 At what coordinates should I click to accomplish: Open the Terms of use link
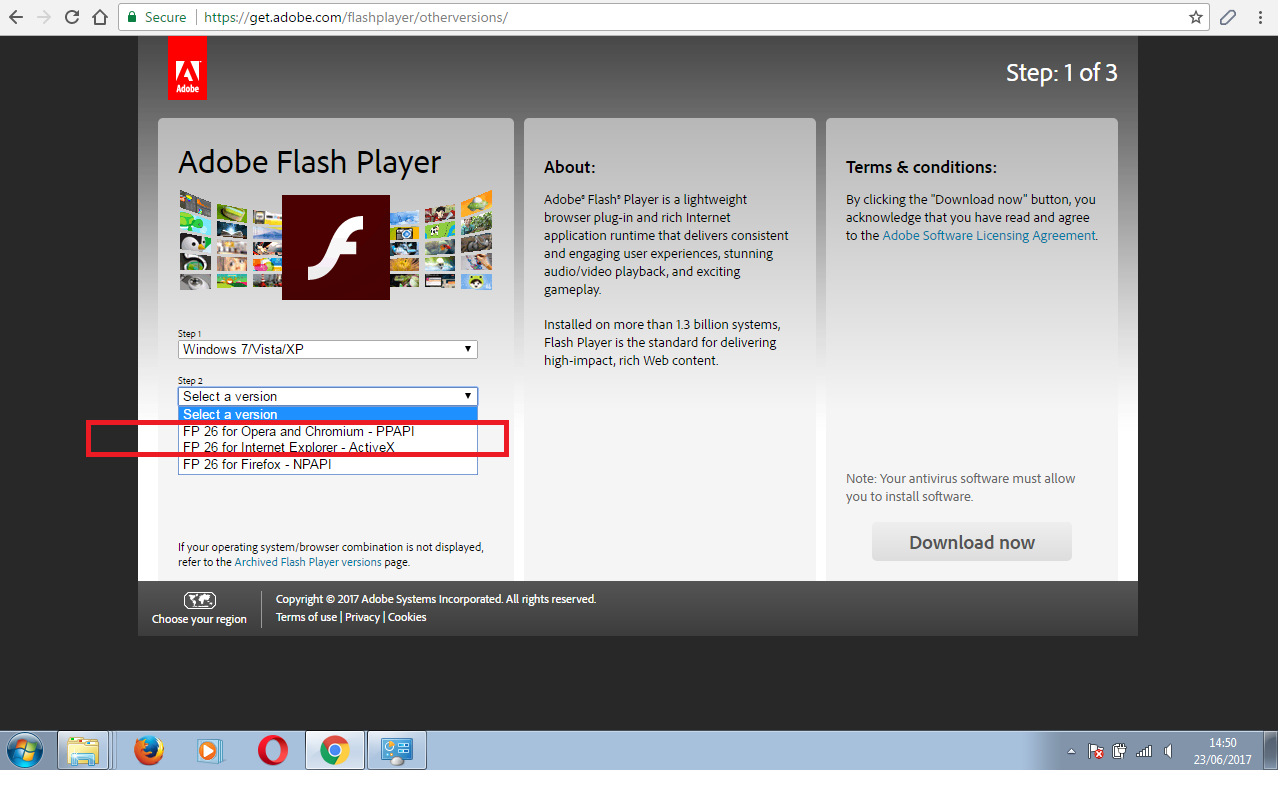point(306,617)
